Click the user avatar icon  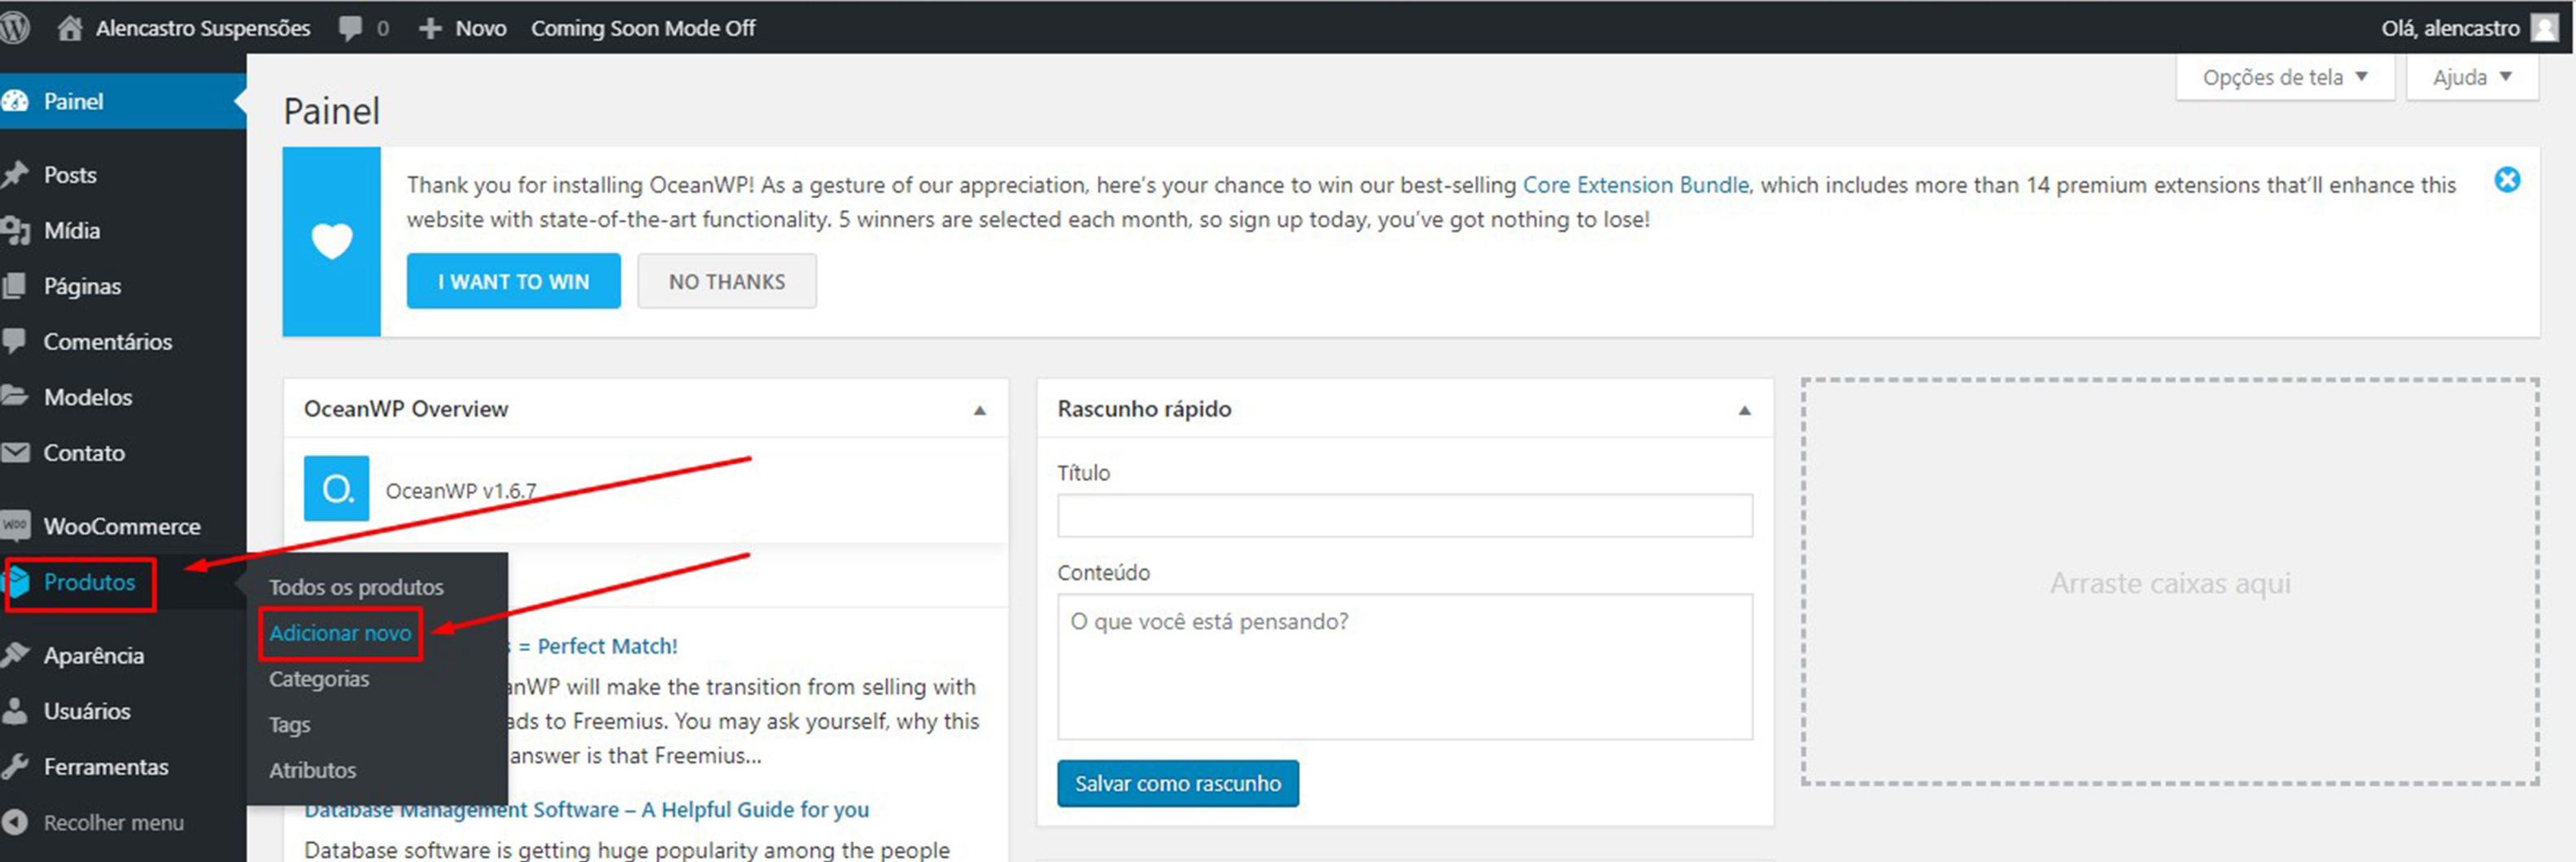[2544, 28]
